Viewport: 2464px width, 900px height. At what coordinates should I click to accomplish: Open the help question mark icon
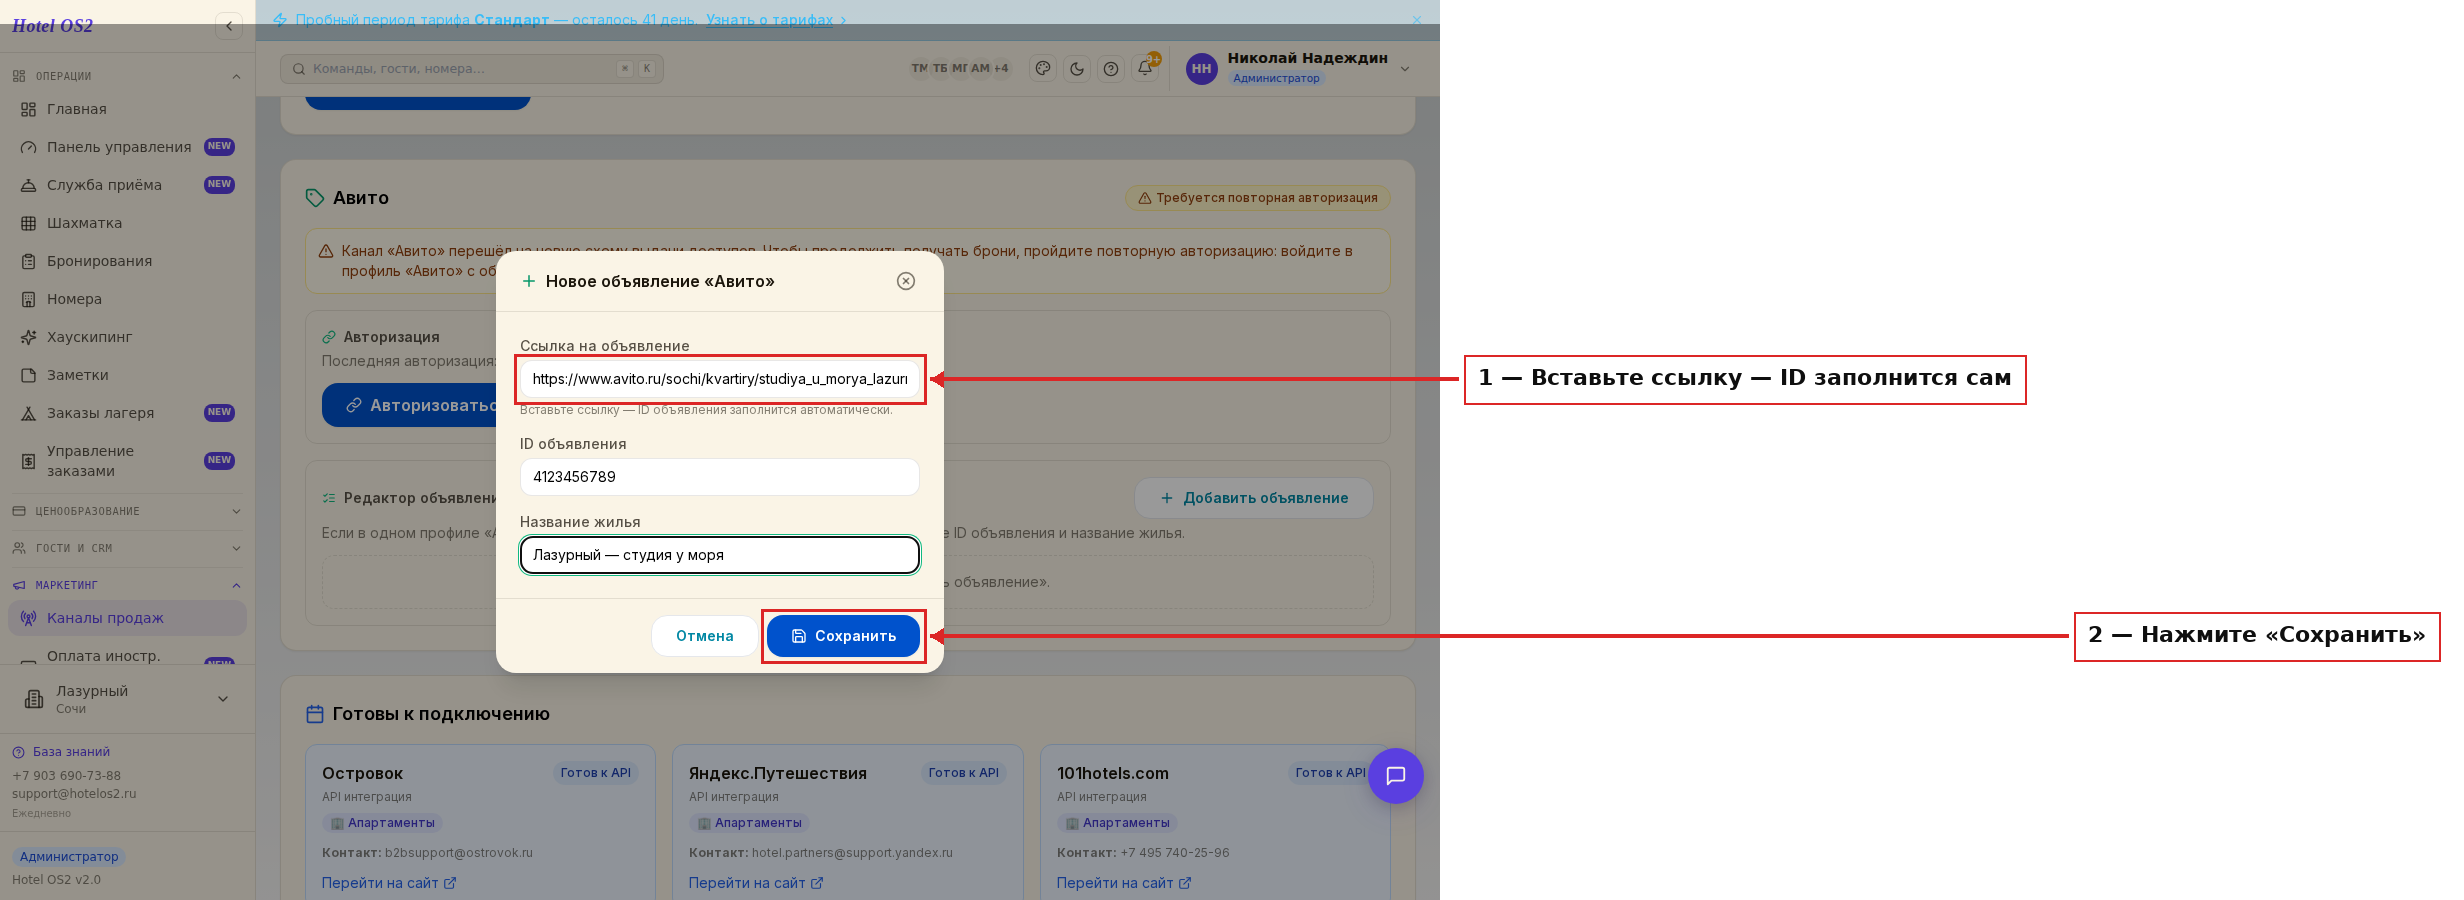pos(1111,68)
